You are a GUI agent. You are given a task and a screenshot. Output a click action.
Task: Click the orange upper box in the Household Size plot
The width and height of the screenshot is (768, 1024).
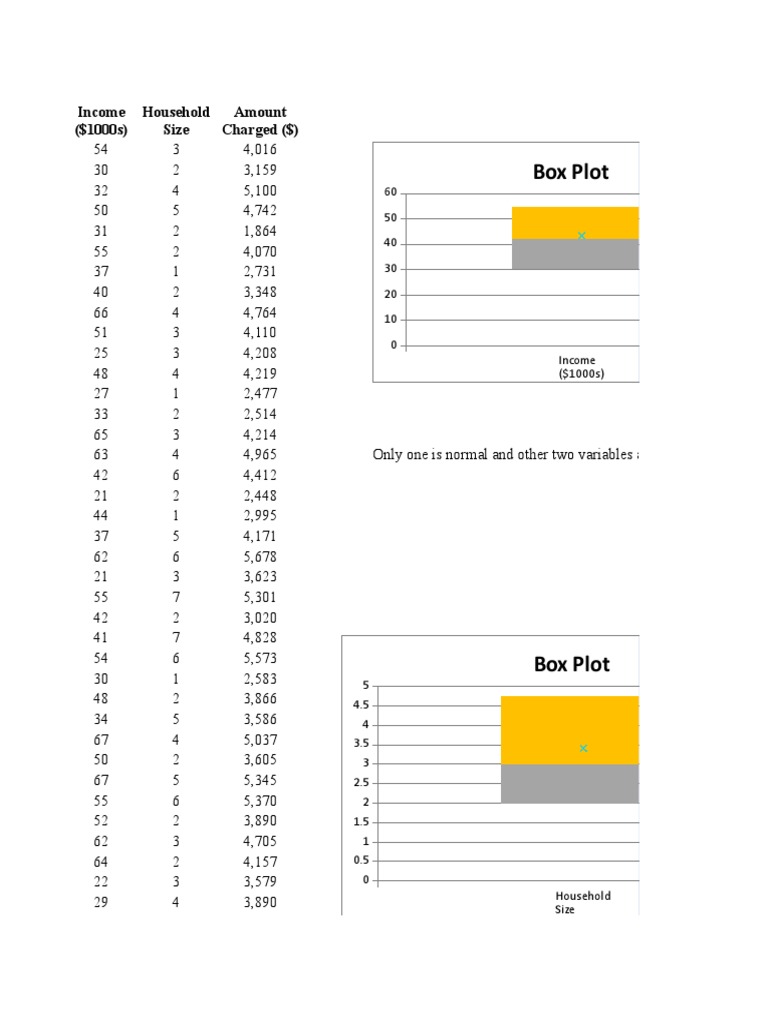click(569, 730)
